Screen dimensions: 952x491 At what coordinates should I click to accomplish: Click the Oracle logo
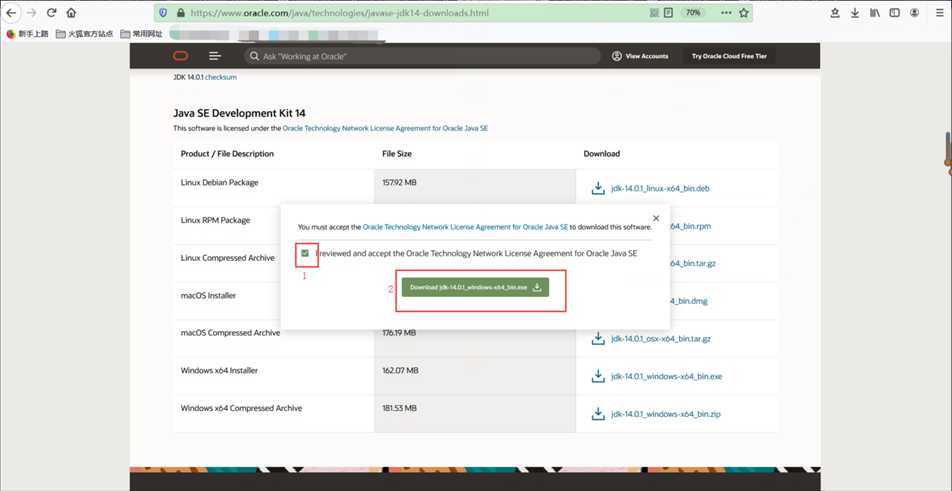(x=180, y=56)
